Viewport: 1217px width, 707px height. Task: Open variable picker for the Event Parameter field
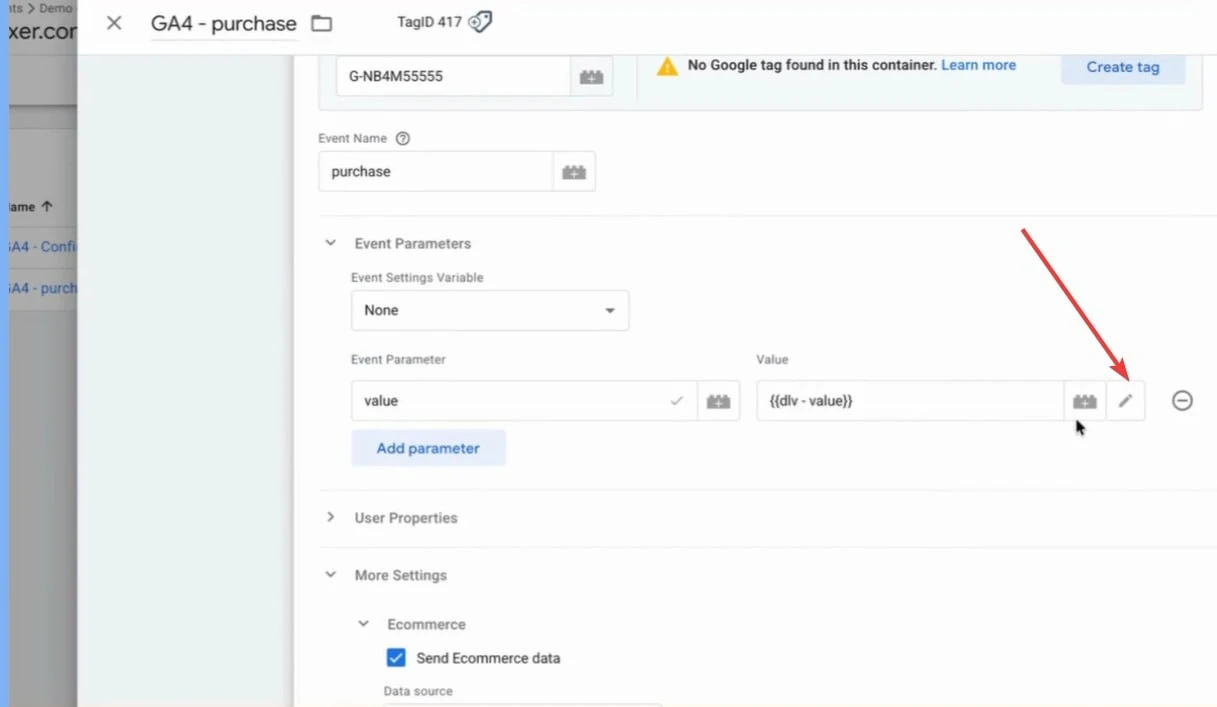tap(718, 401)
